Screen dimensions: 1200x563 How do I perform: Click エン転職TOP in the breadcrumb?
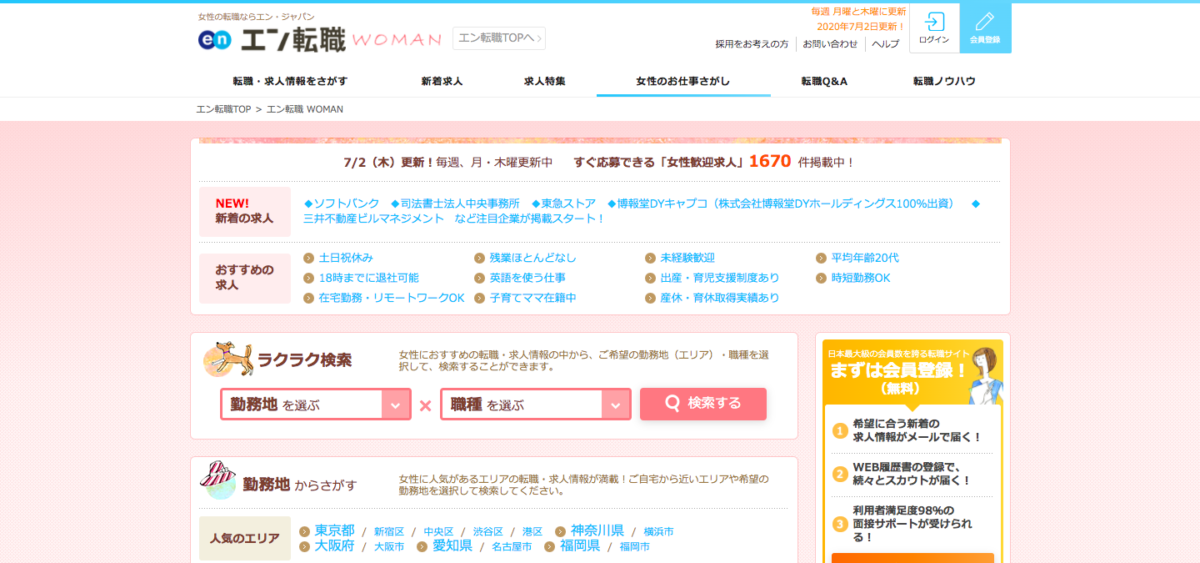223,109
